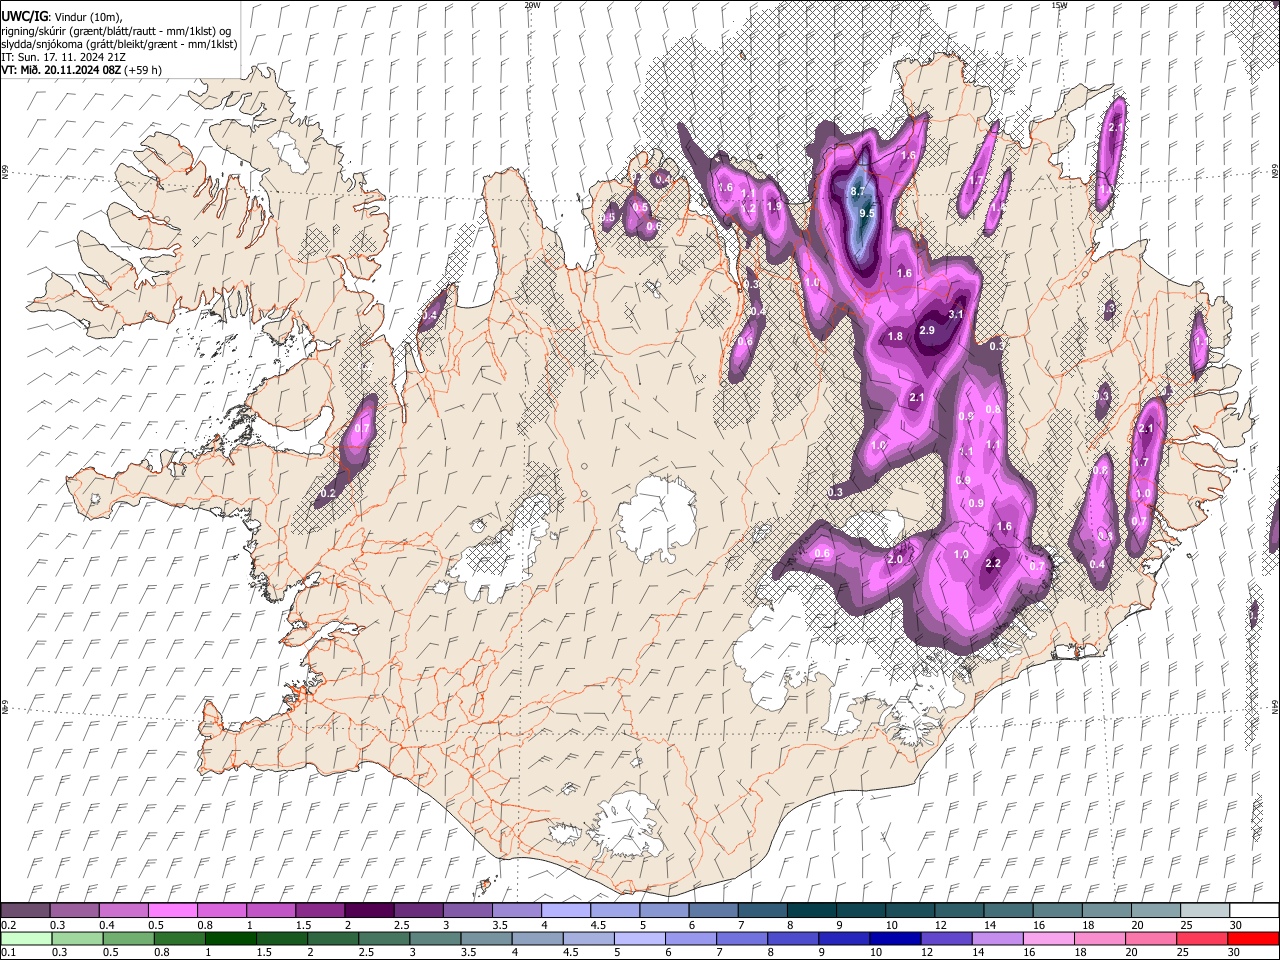Click the 0.2 precipitation value in west Iceland

pos(328,494)
